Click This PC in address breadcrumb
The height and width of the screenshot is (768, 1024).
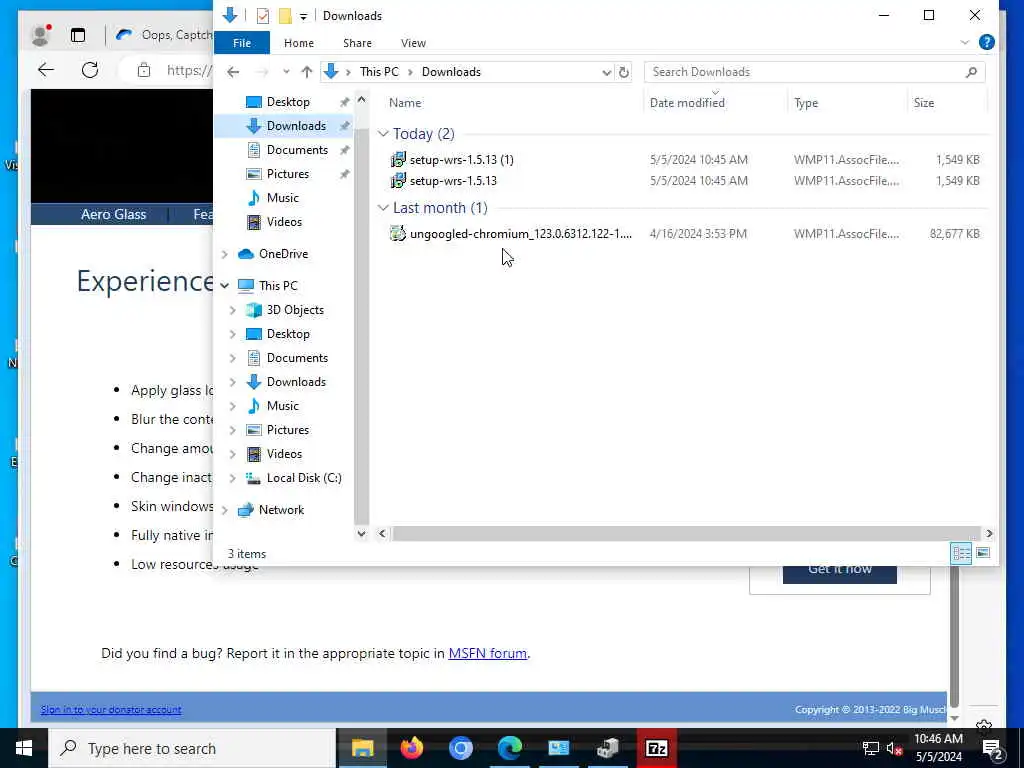pos(379,72)
